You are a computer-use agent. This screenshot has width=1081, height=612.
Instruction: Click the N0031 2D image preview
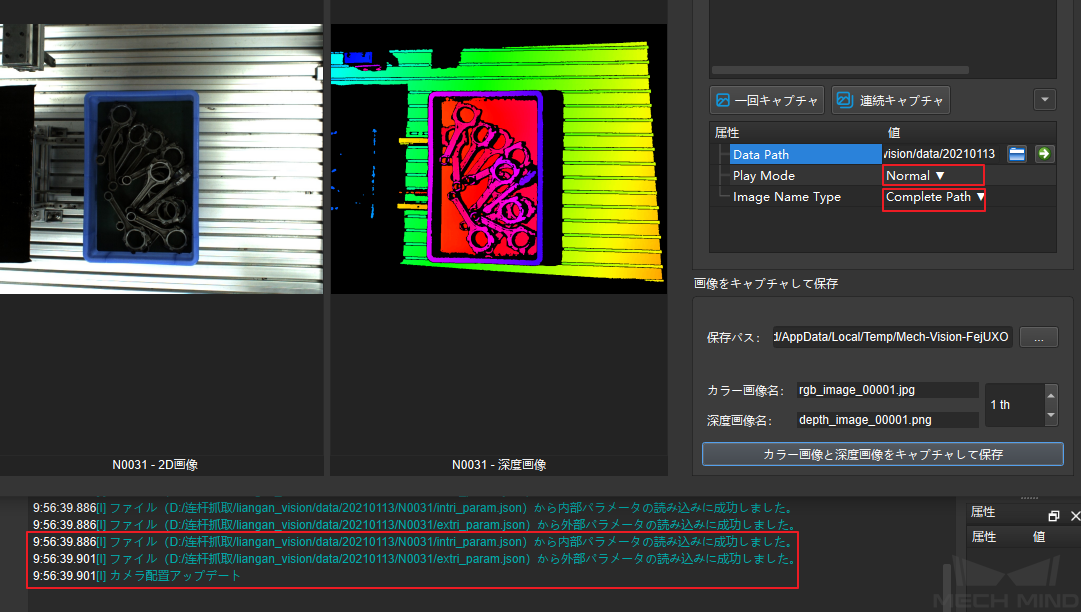point(161,159)
